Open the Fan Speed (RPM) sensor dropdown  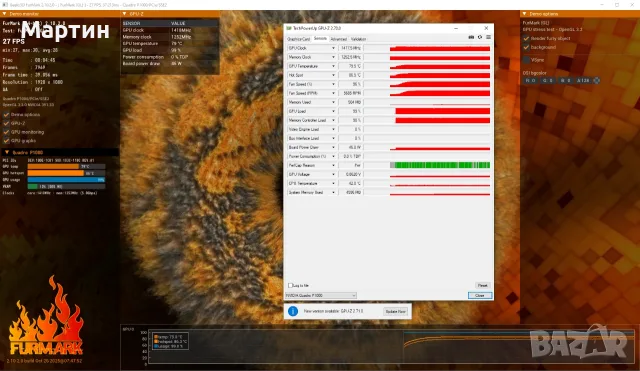[x=333, y=93]
